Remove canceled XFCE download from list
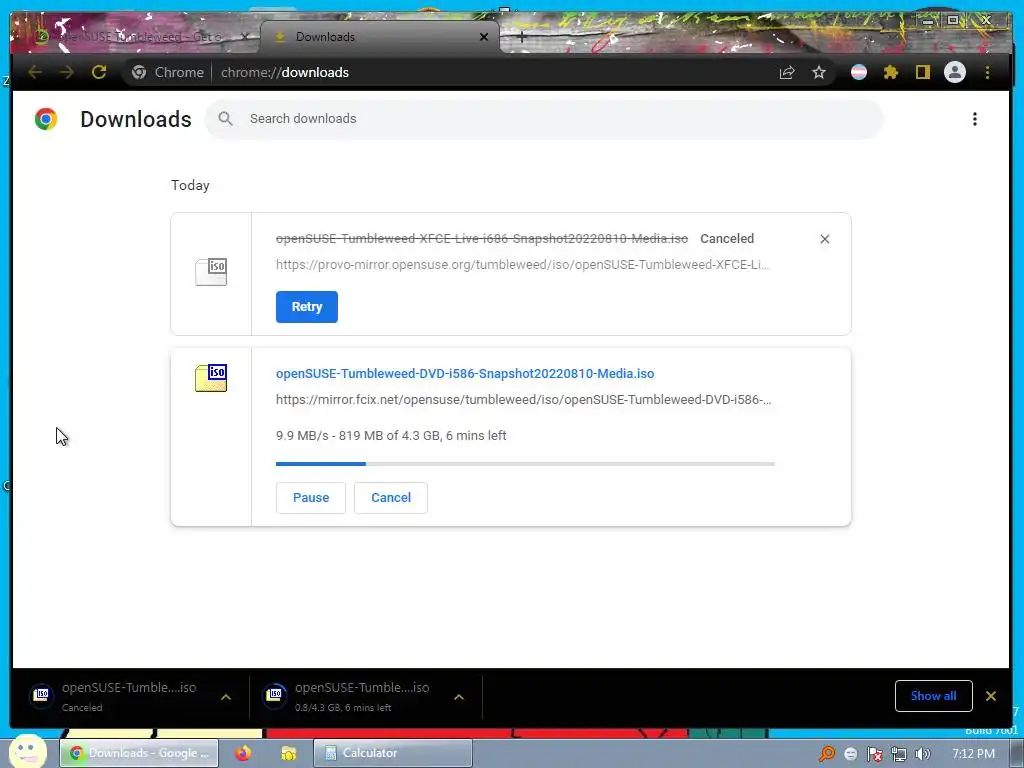Screen dimensions: 1024x768 tap(825, 239)
